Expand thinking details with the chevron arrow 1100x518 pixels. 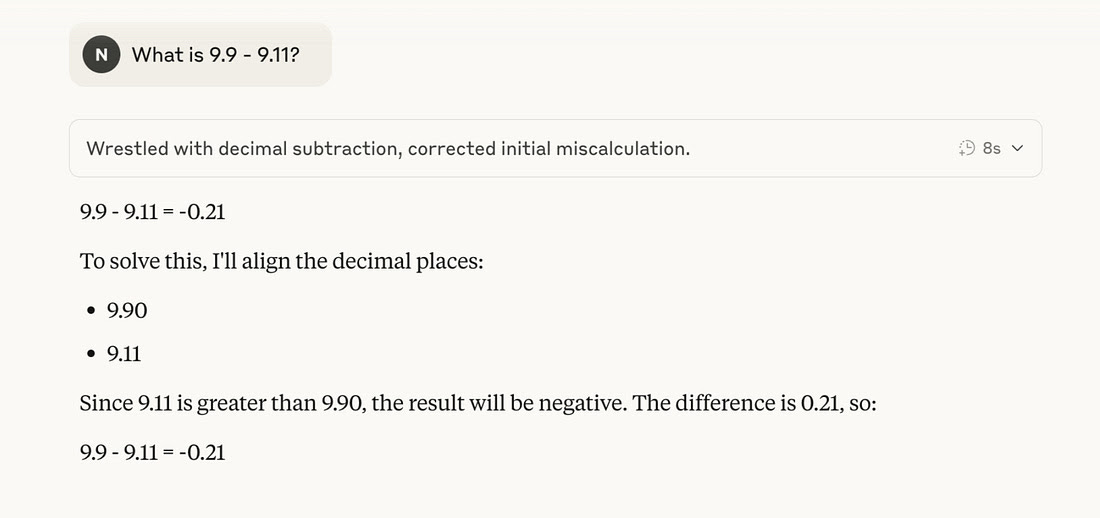[1018, 148]
